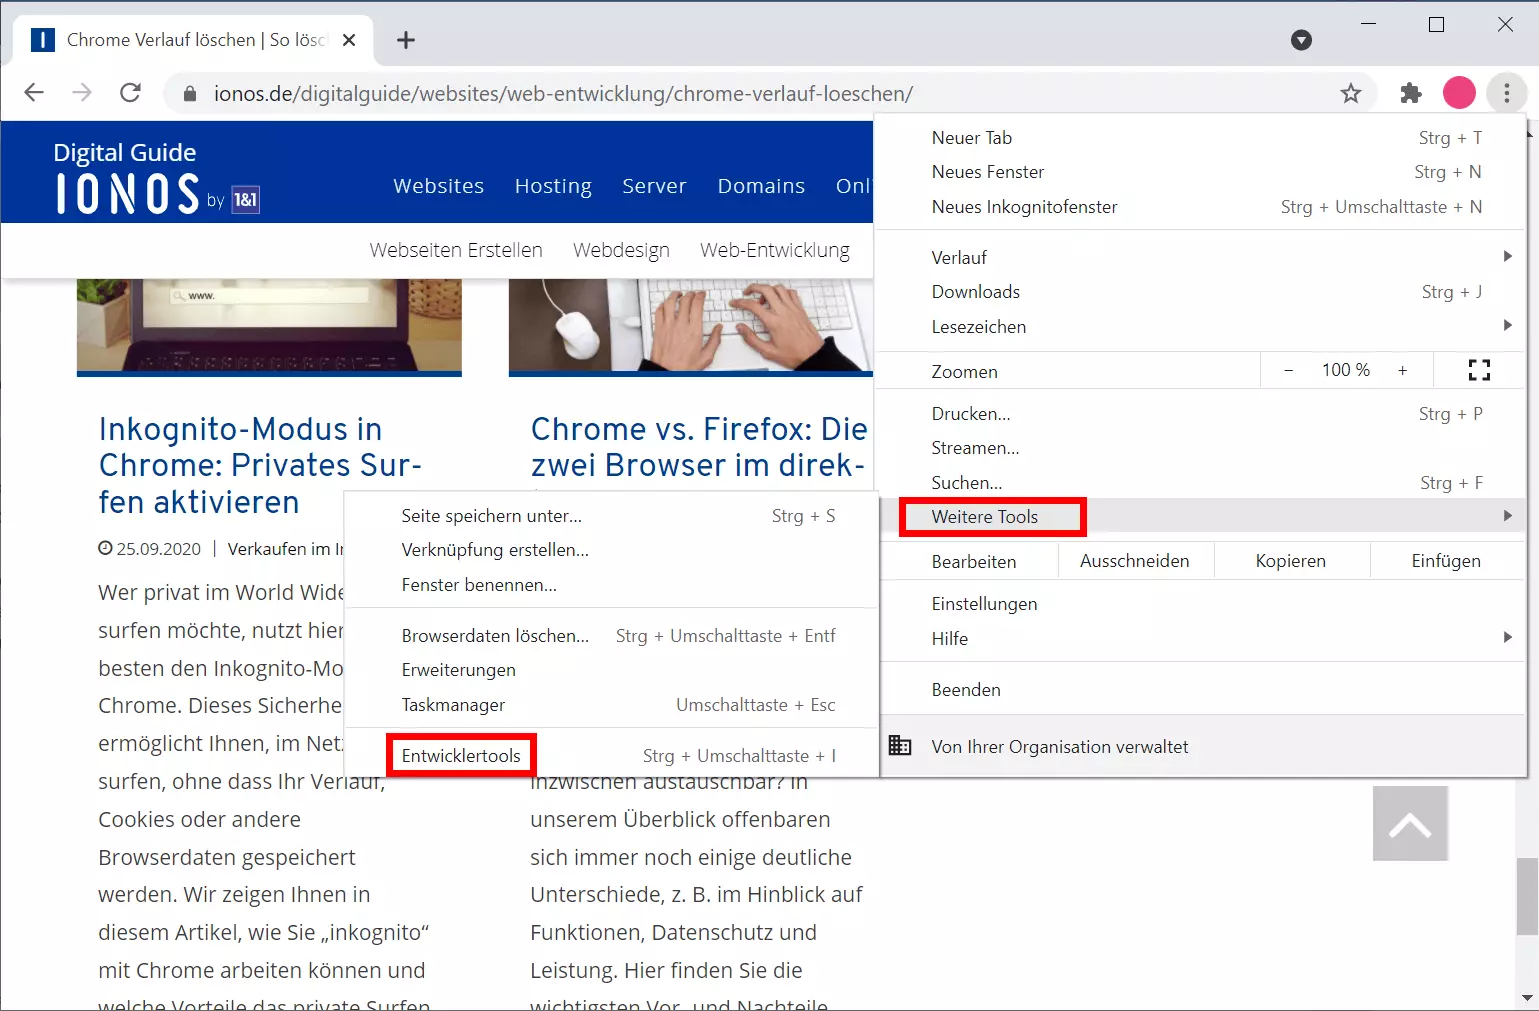Expand the Verlauf submenu arrow
This screenshot has height=1011, width=1539.
click(x=1507, y=257)
